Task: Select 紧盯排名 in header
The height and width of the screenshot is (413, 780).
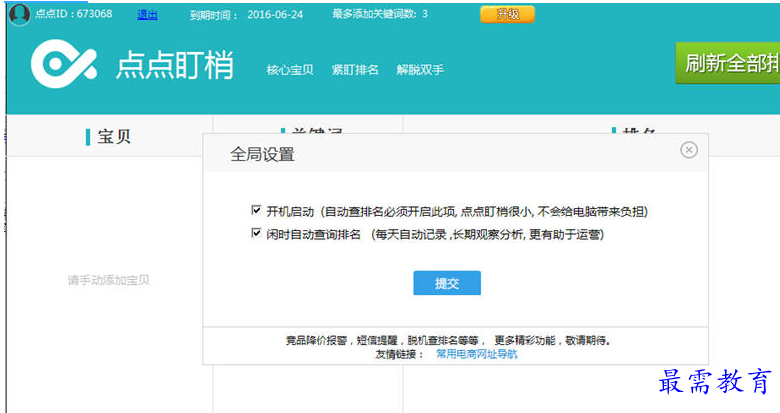Action: pyautogui.click(x=355, y=70)
